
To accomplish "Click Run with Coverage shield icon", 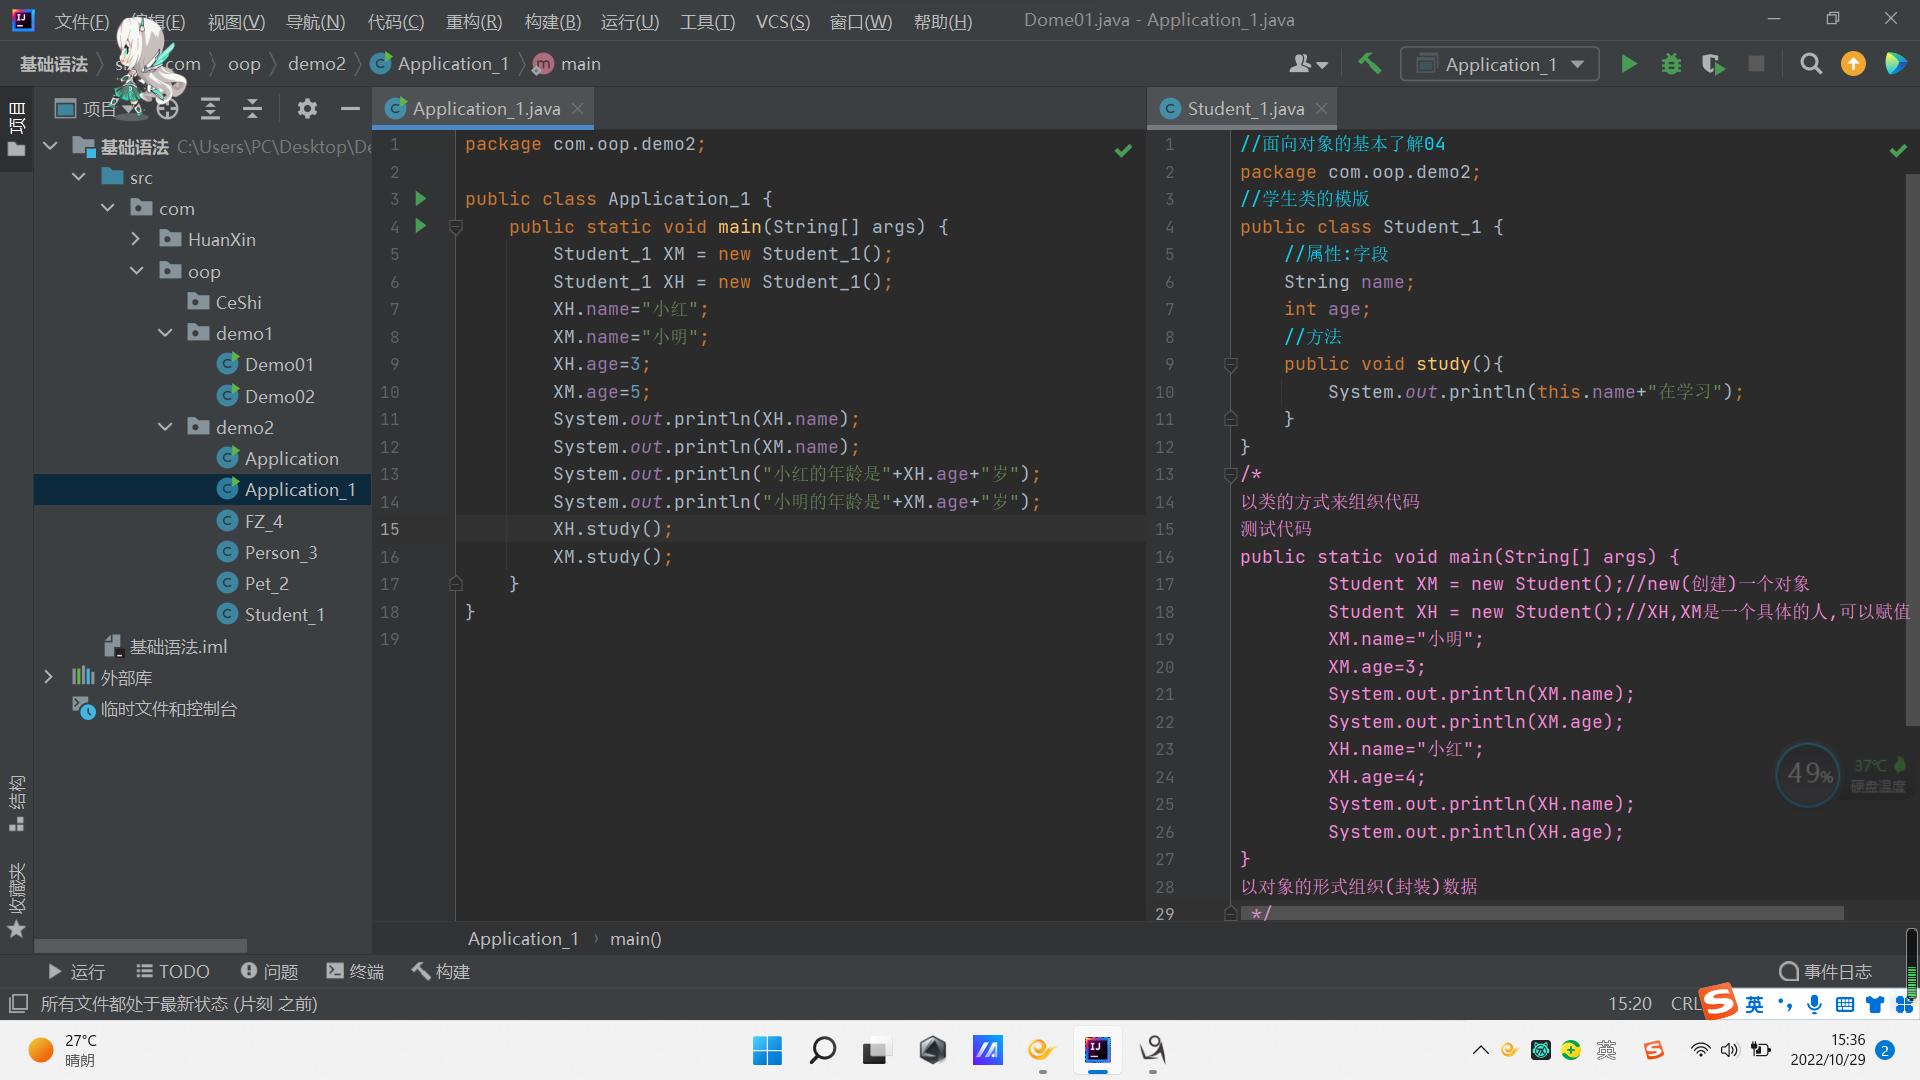I will [x=1713, y=64].
